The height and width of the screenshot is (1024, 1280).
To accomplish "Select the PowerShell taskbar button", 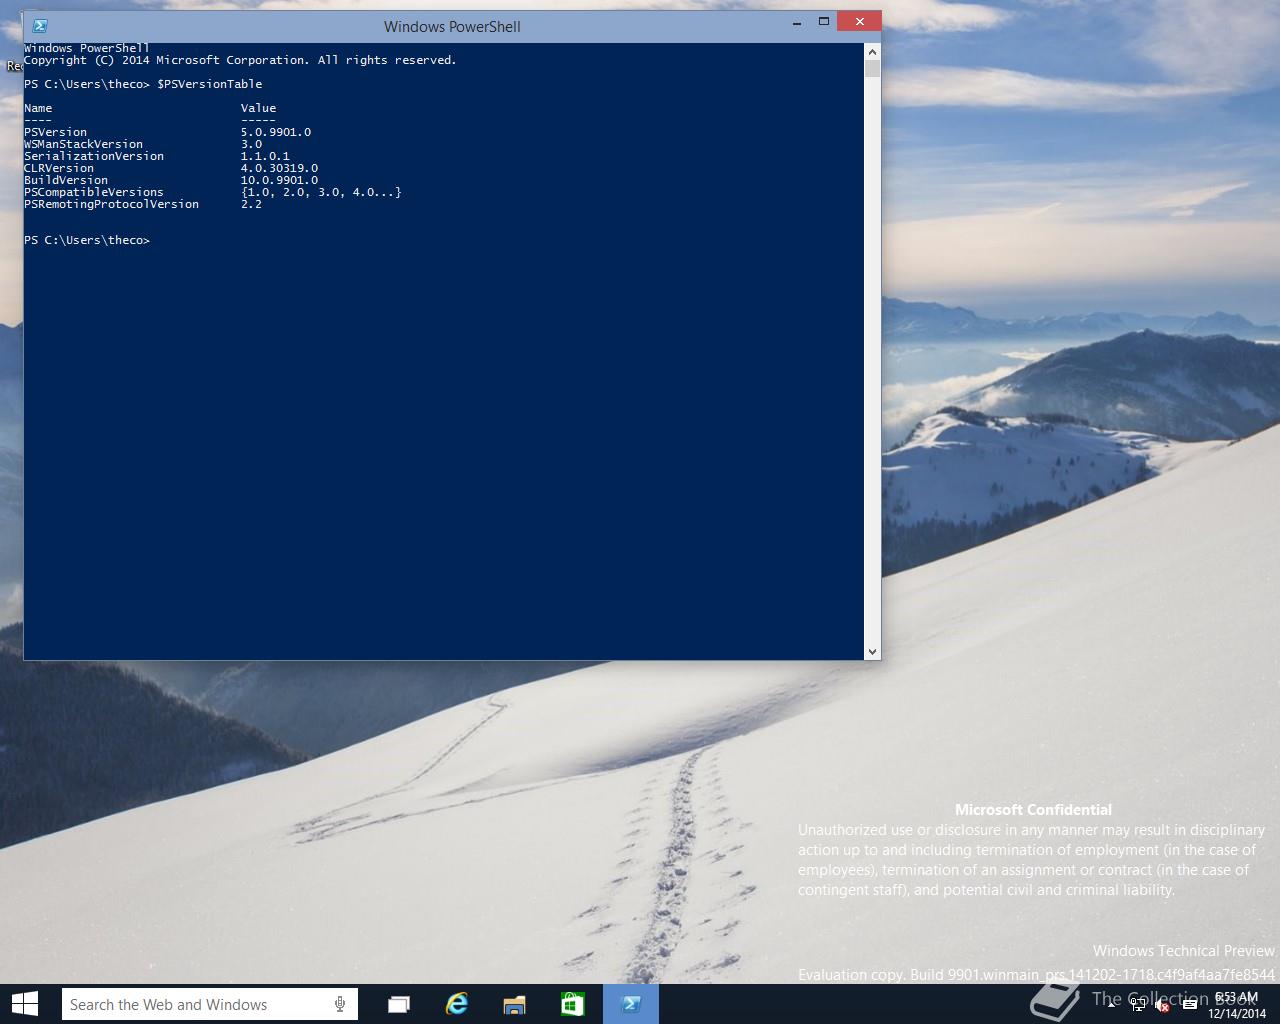I will point(631,1004).
